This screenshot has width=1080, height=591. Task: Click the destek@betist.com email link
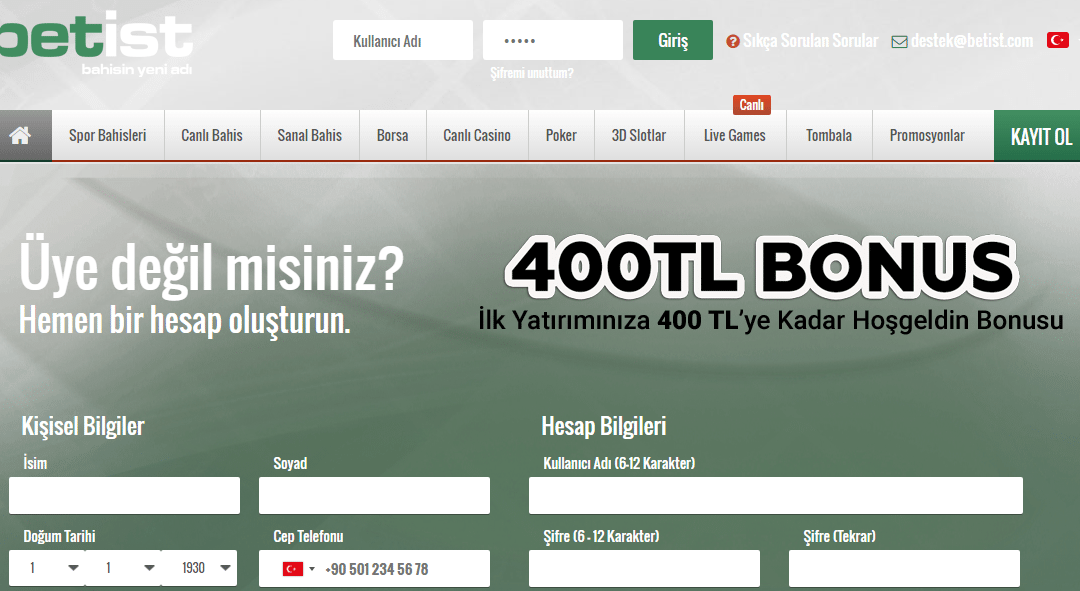(x=972, y=41)
